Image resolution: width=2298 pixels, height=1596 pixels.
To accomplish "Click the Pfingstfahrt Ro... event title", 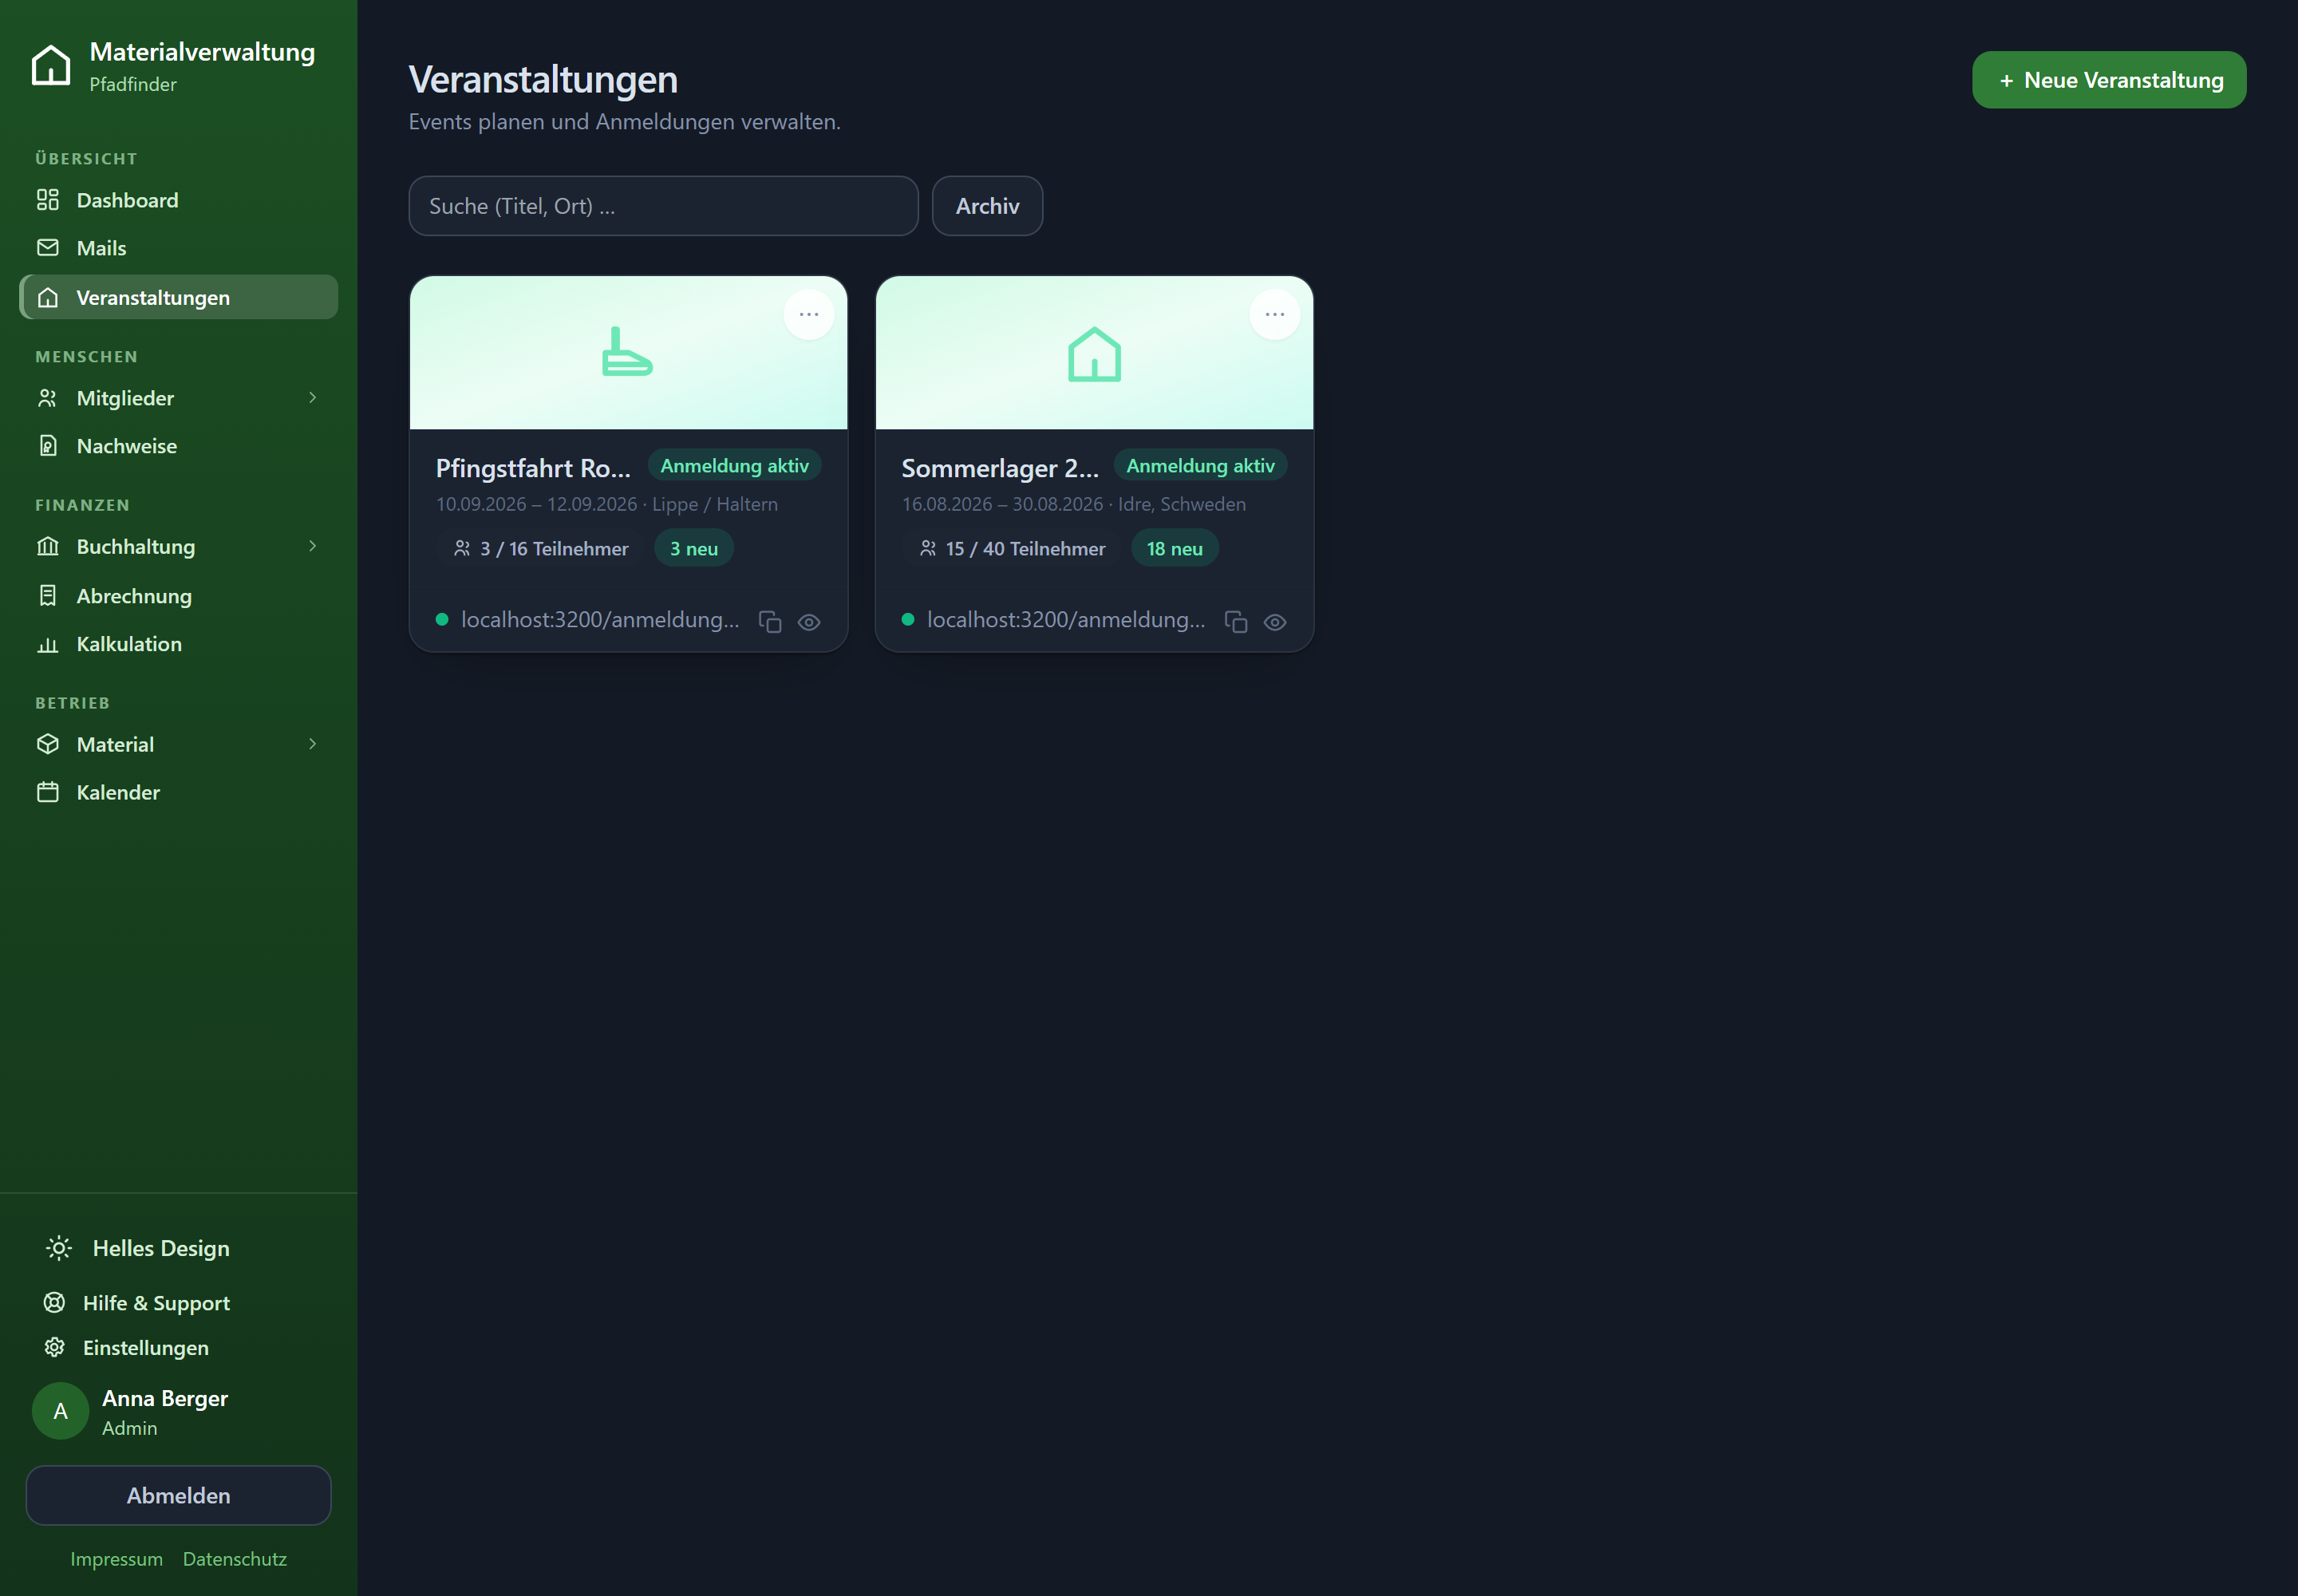I will [x=533, y=468].
